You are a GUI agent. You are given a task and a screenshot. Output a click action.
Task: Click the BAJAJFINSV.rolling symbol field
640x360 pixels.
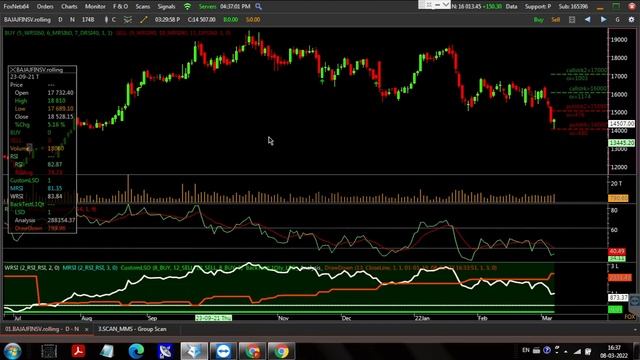[x=27, y=20]
